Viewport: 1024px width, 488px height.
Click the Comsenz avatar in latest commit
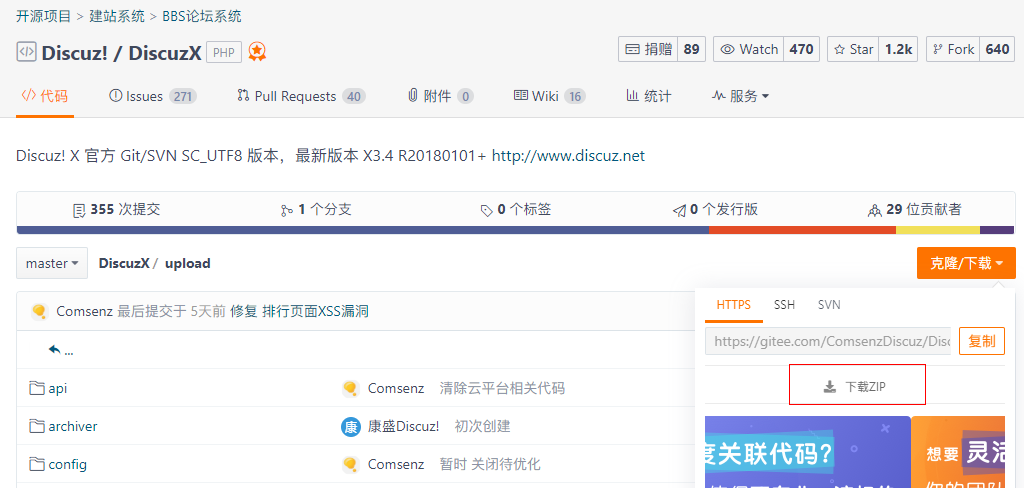(x=40, y=311)
